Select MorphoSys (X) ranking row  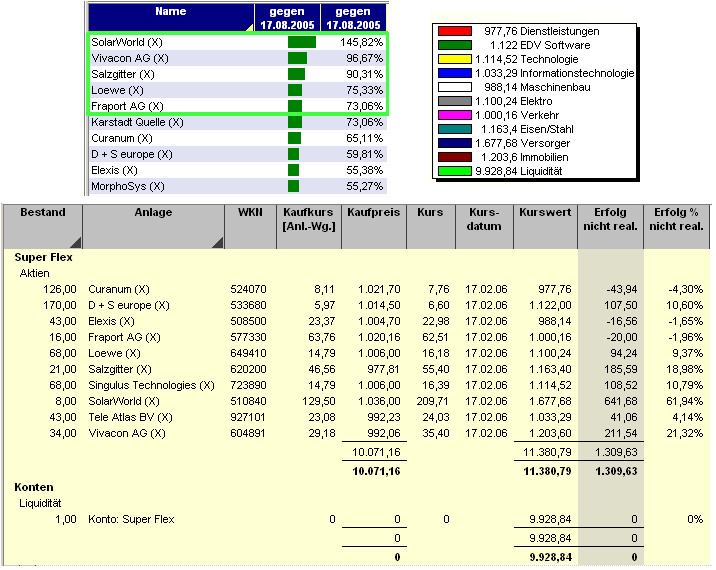tap(237, 186)
